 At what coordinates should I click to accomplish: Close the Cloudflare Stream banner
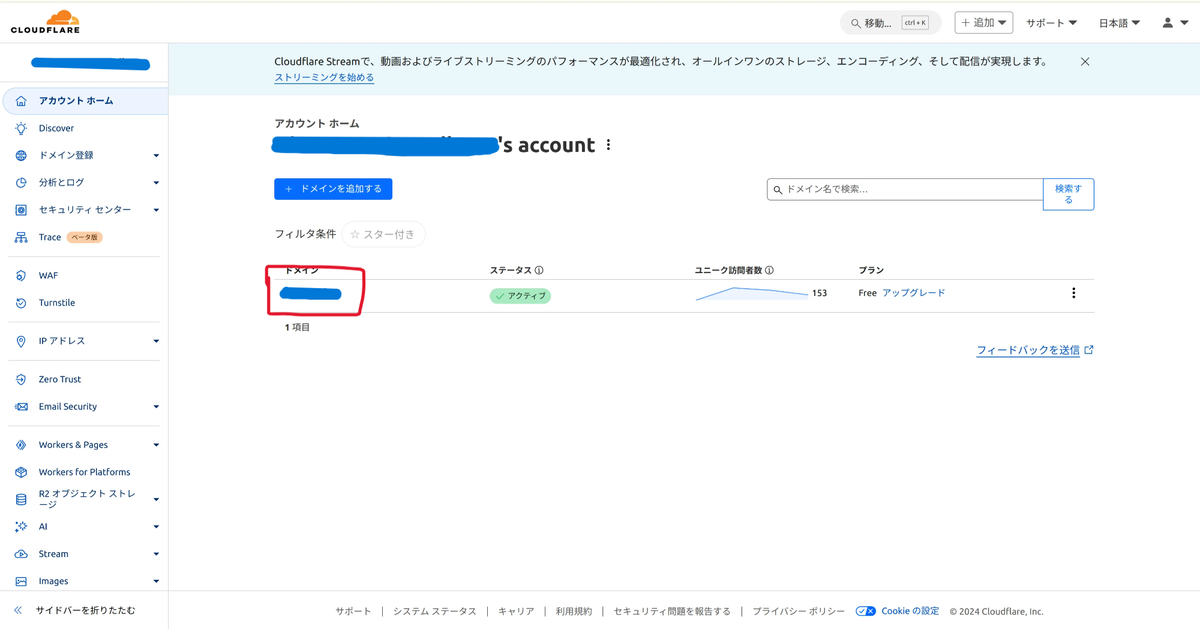tap(1085, 62)
